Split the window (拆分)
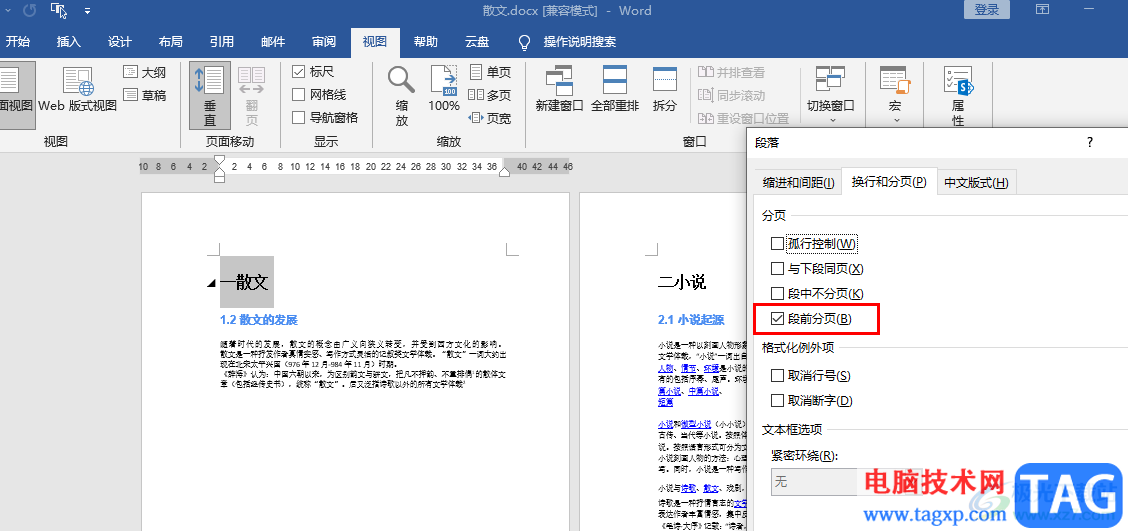This screenshot has height=531, width=1128. tap(665, 88)
